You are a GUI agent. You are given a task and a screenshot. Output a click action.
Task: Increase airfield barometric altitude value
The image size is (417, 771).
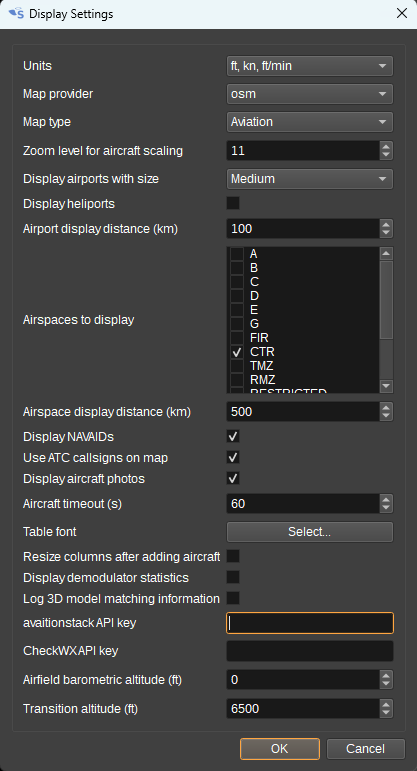pyautogui.click(x=387, y=676)
